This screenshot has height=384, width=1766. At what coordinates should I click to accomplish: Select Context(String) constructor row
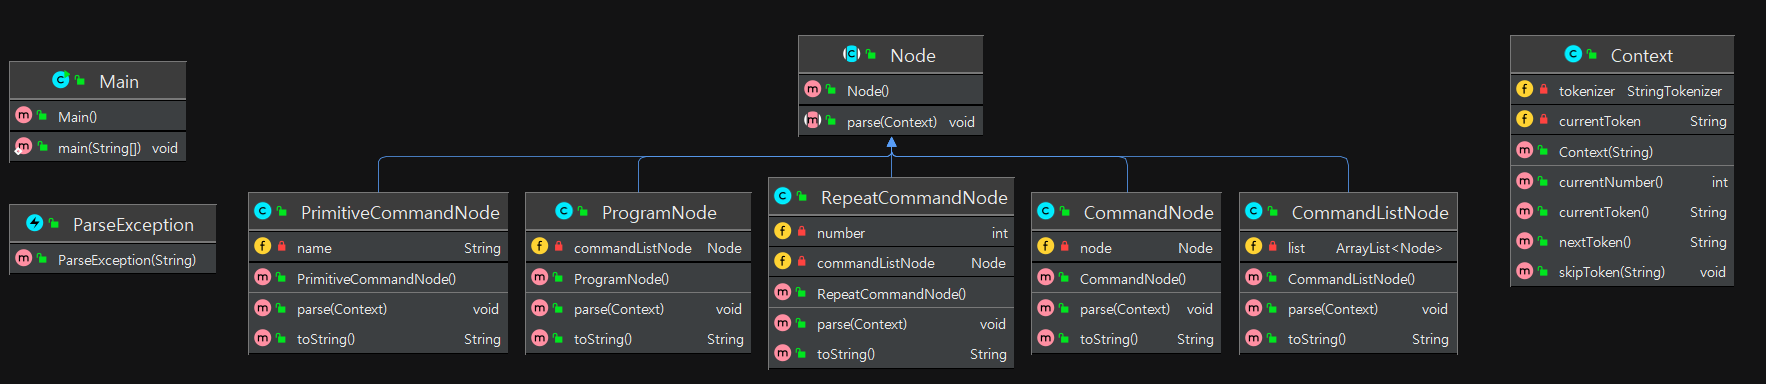1622,151
